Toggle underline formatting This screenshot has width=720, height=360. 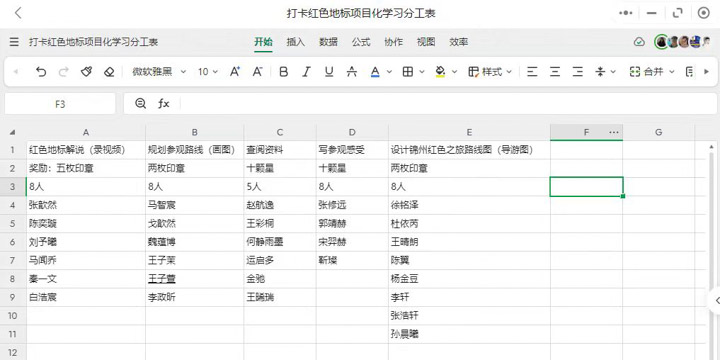pos(329,72)
